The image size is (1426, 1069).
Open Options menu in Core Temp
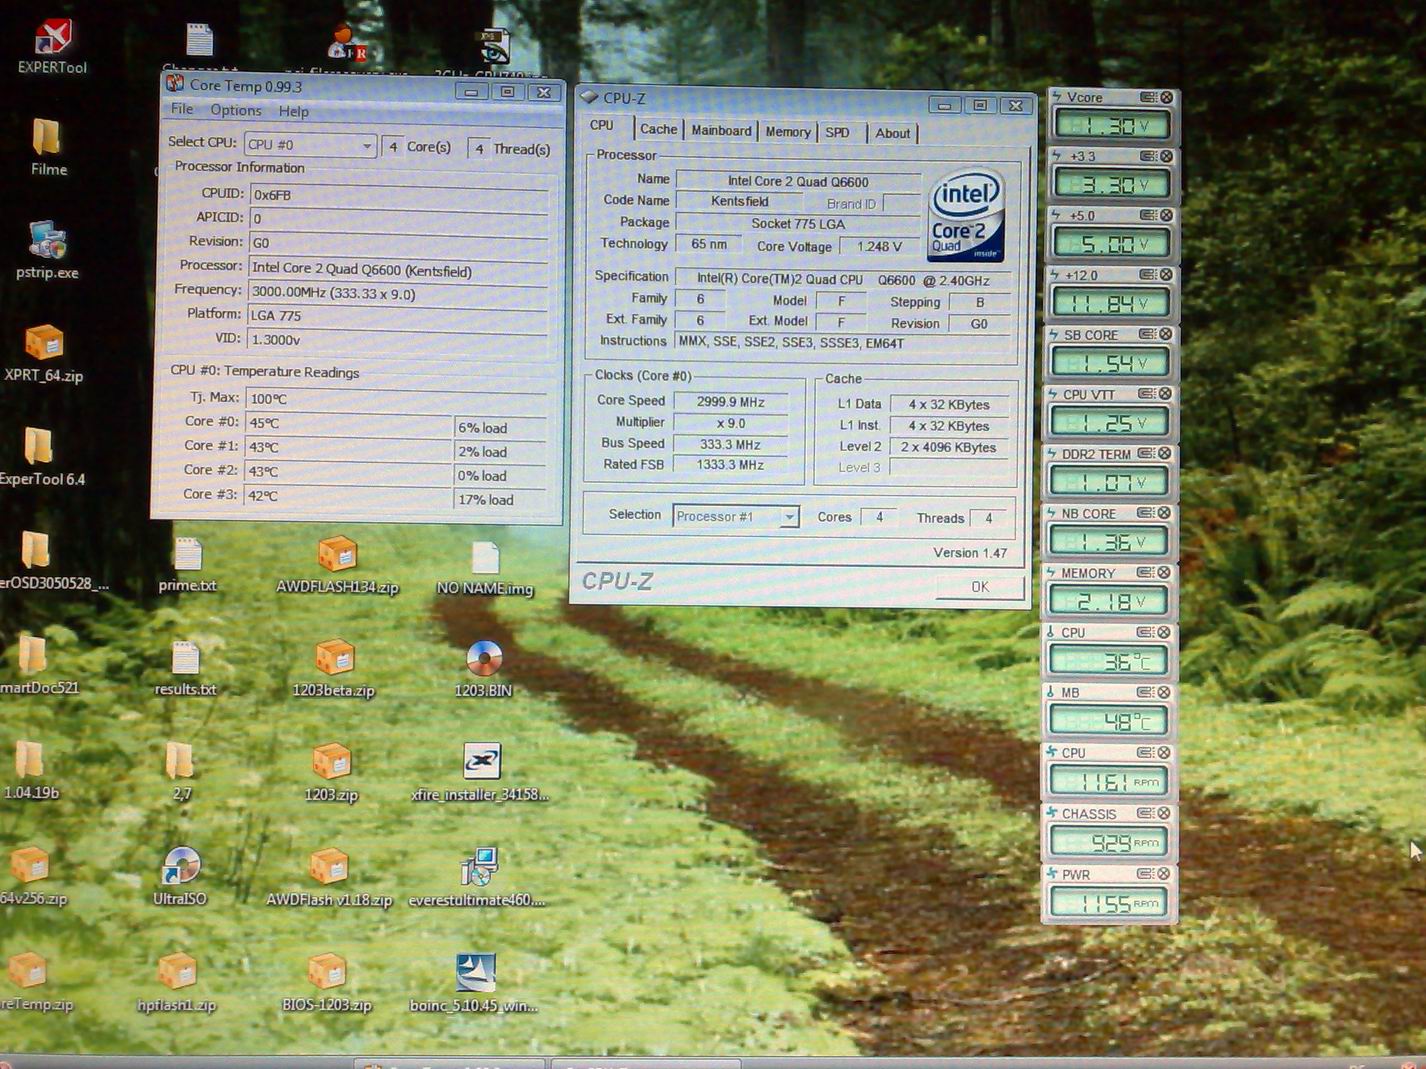pos(236,110)
